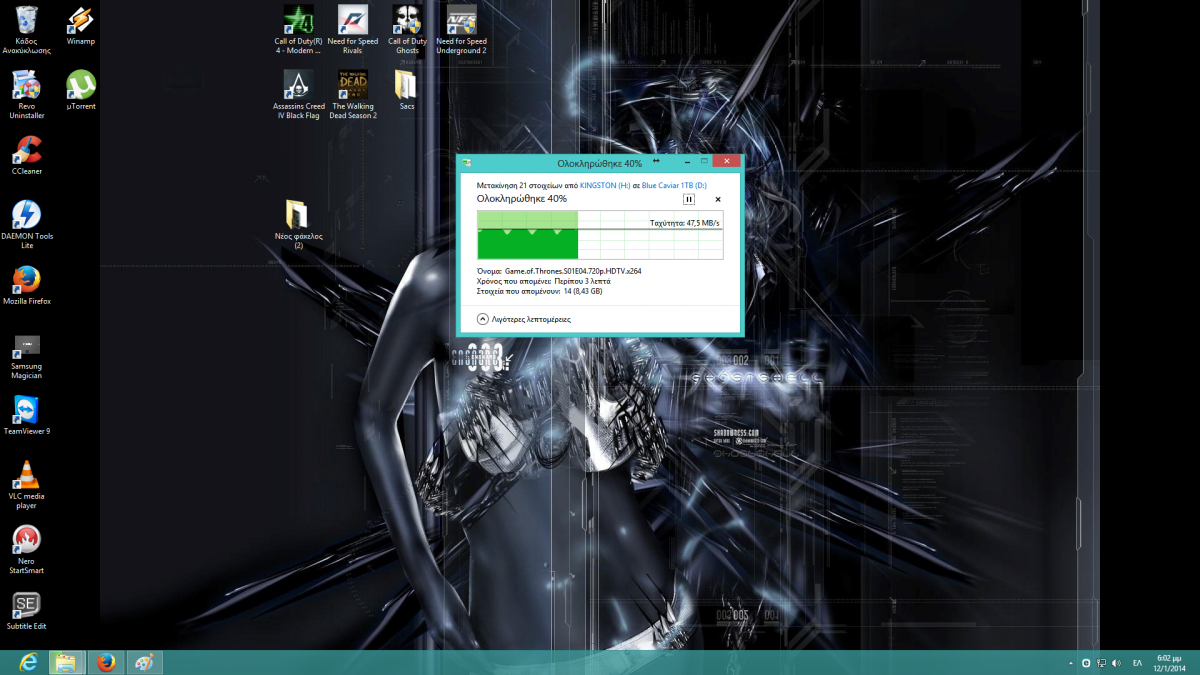Screen dimensions: 1200x675
Task: Open Internet Explorer from the taskbar
Action: click(27, 662)
